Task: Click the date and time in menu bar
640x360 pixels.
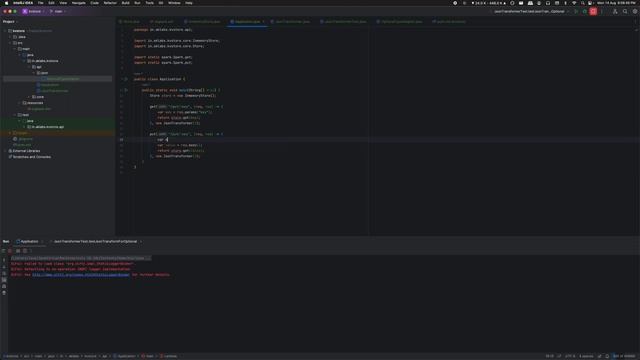Action: point(616,3)
